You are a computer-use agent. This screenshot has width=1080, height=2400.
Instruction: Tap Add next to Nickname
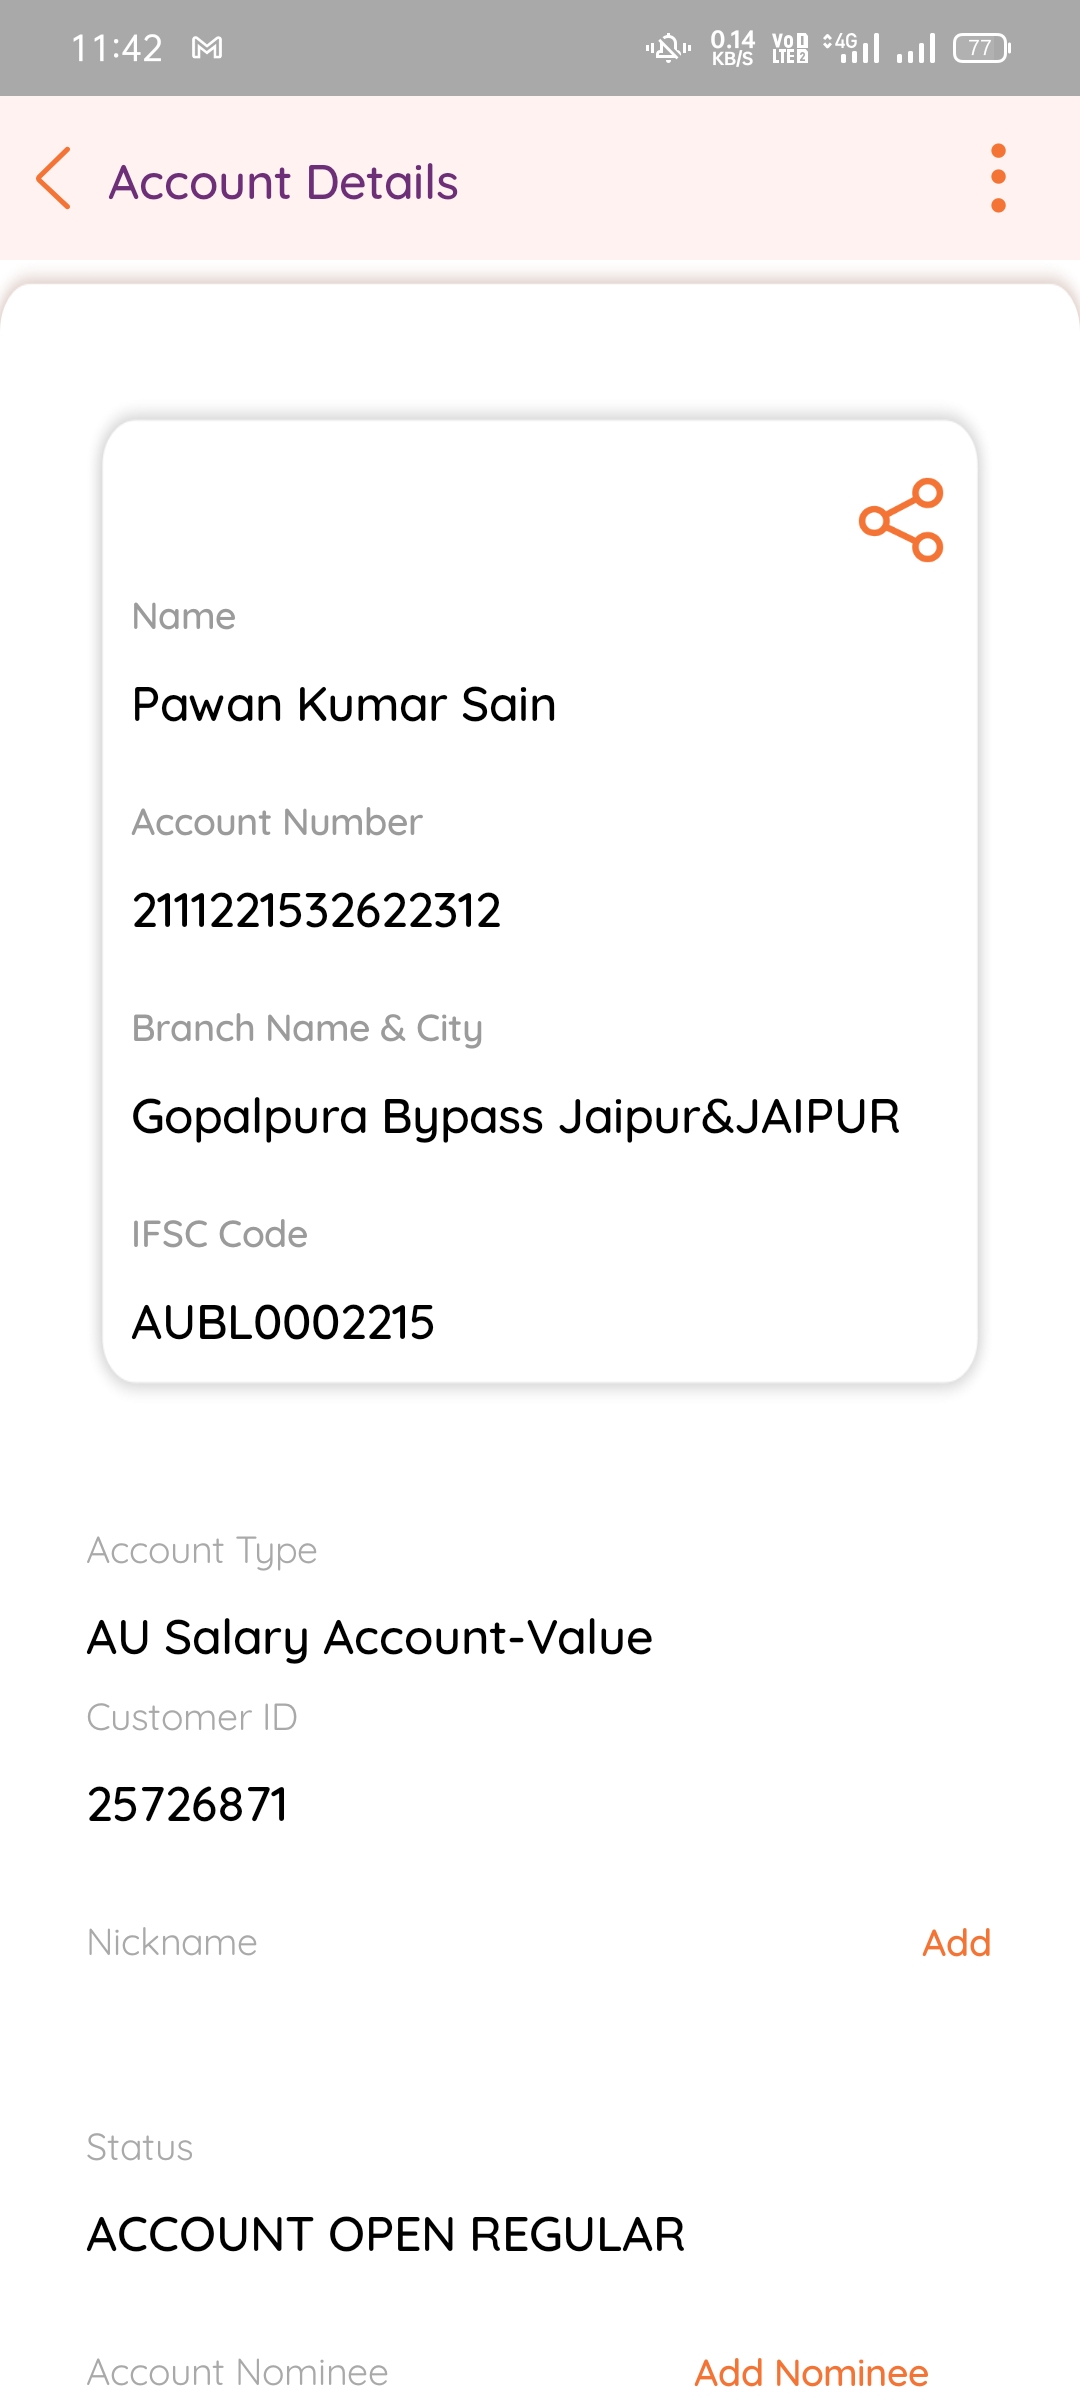[x=956, y=1943]
